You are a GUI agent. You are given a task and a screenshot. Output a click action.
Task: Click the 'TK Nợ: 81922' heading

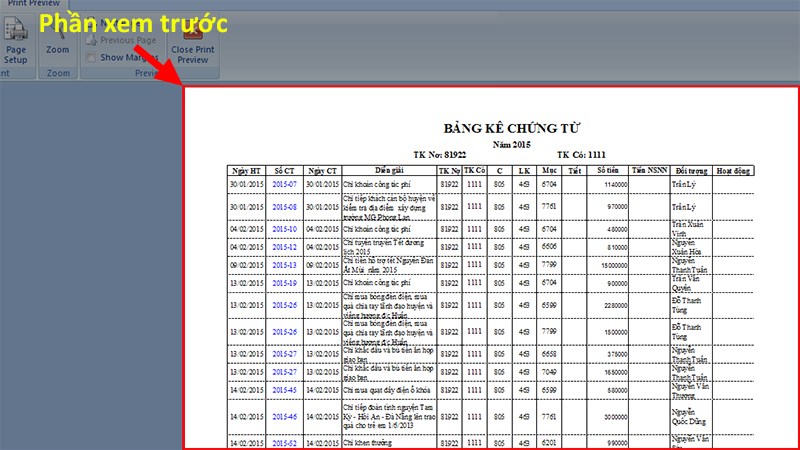point(439,155)
